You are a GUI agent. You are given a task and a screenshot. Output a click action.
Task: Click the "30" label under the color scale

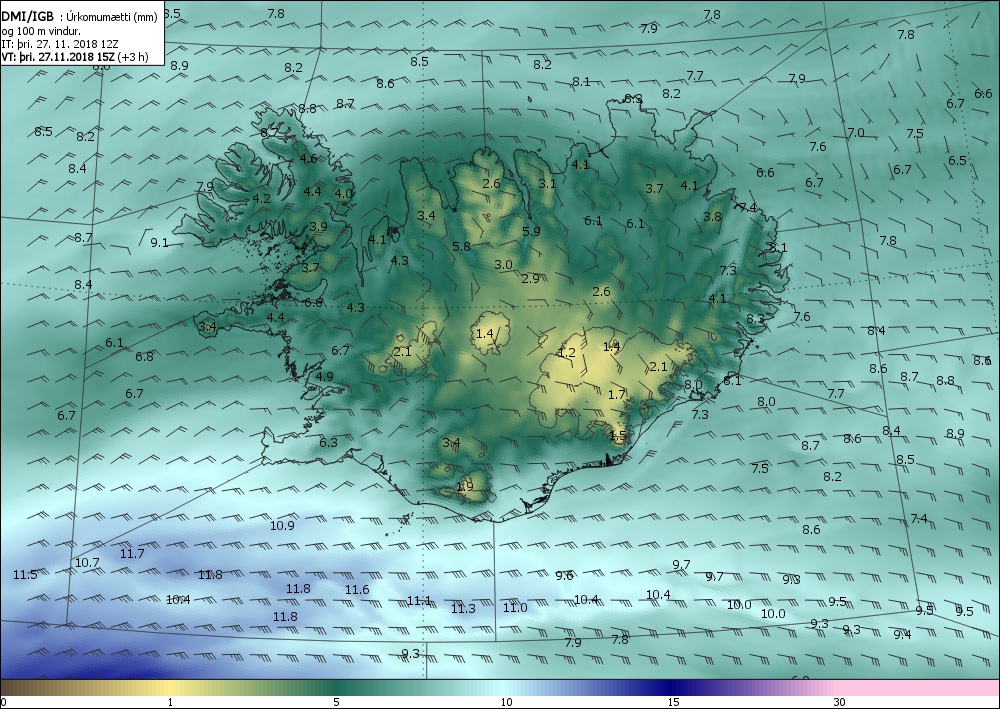[x=839, y=703]
